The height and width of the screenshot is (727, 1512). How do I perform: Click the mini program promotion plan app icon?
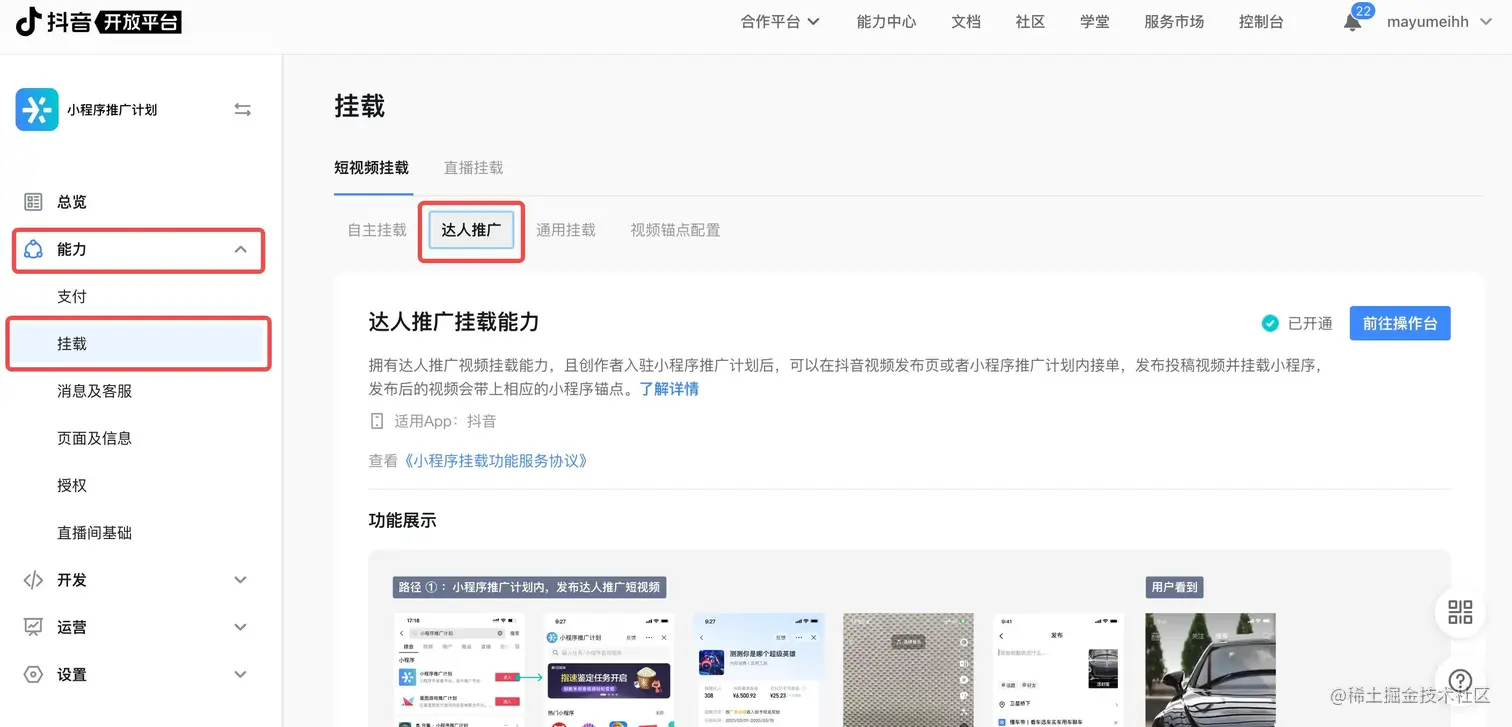tap(37, 109)
